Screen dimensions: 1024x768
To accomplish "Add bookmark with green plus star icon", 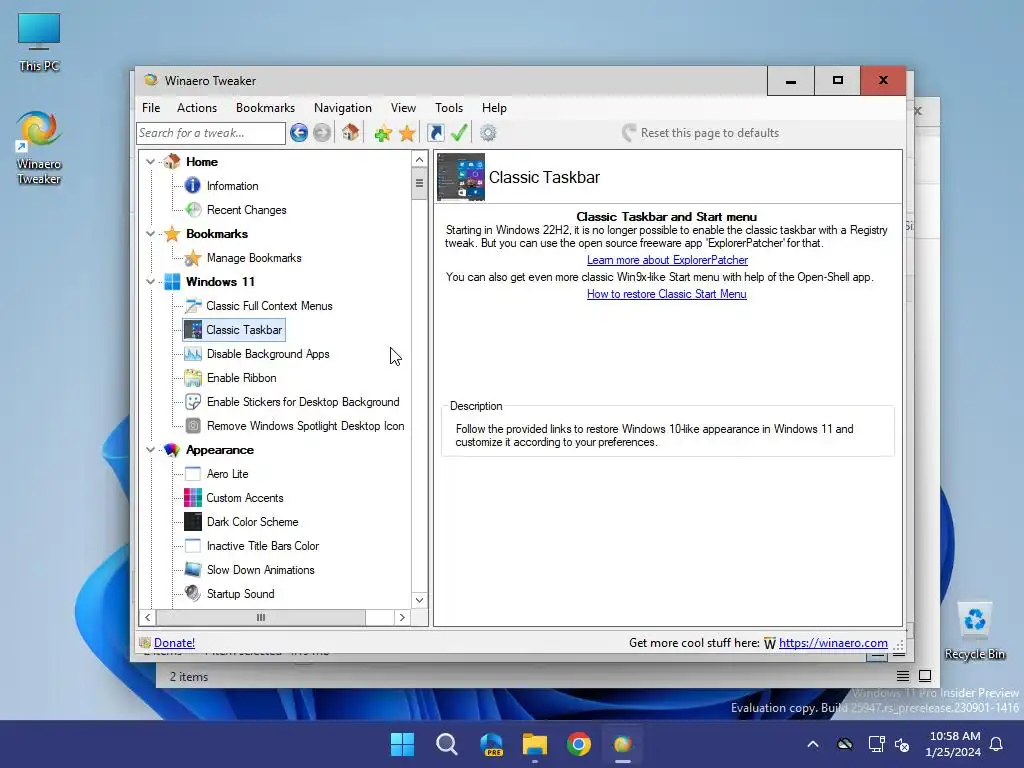I will [383, 133].
